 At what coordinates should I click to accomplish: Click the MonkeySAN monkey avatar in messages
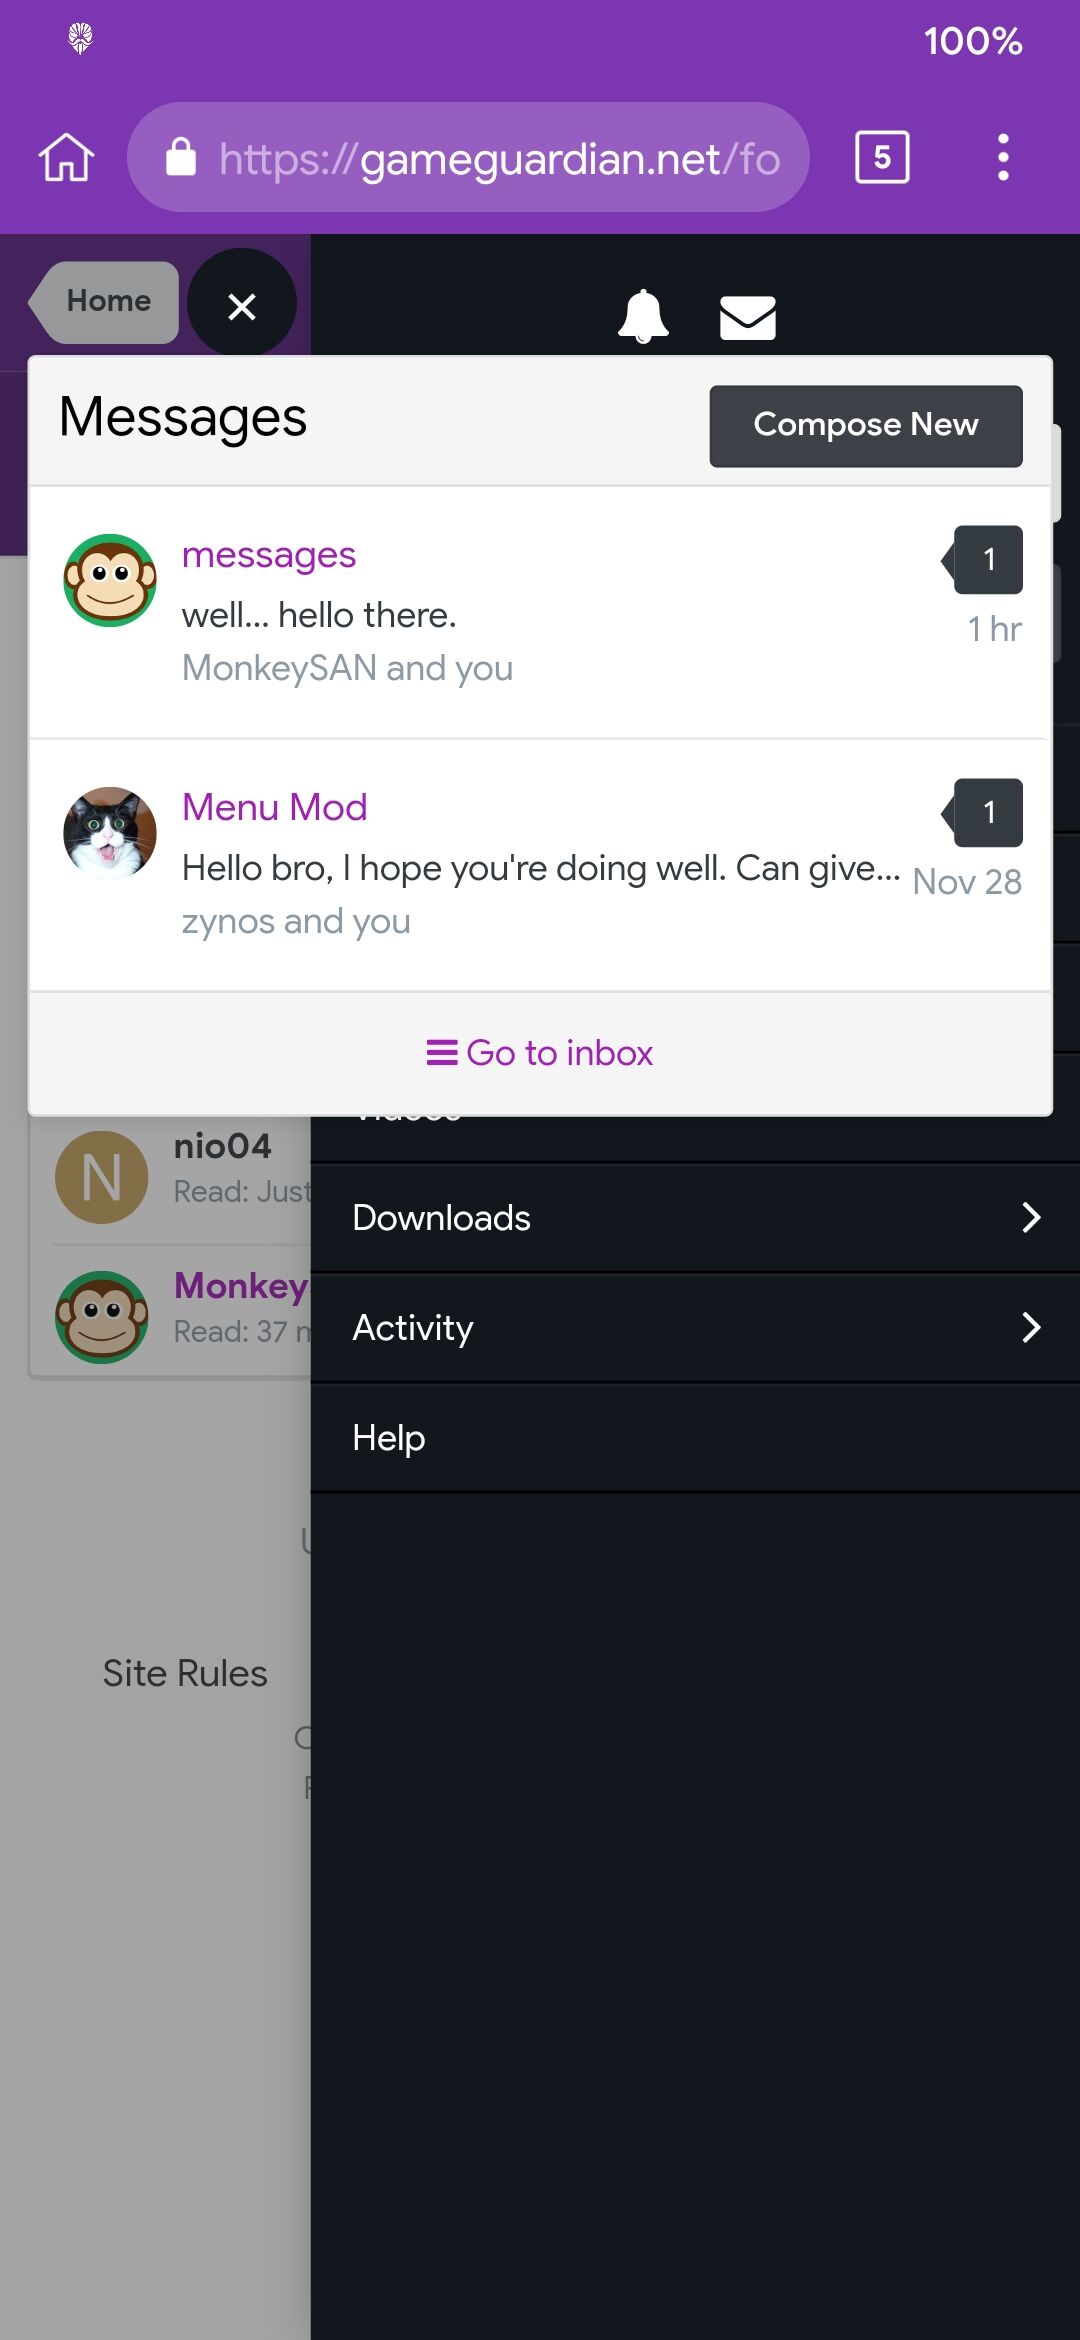[x=110, y=580]
